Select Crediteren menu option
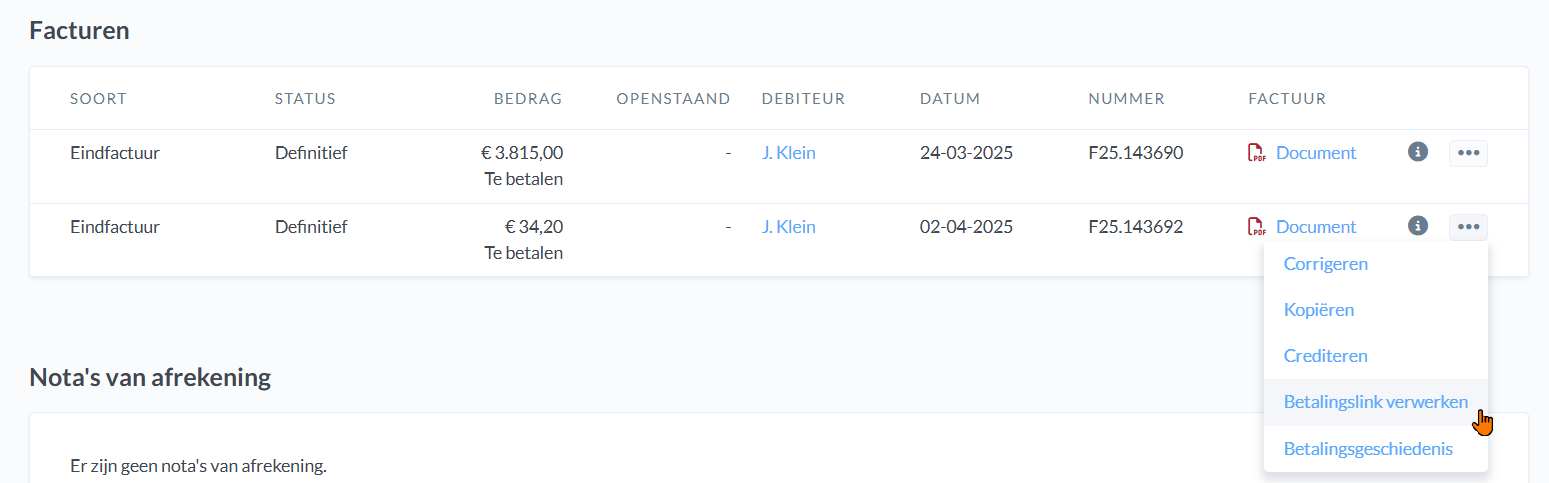 click(x=1326, y=356)
